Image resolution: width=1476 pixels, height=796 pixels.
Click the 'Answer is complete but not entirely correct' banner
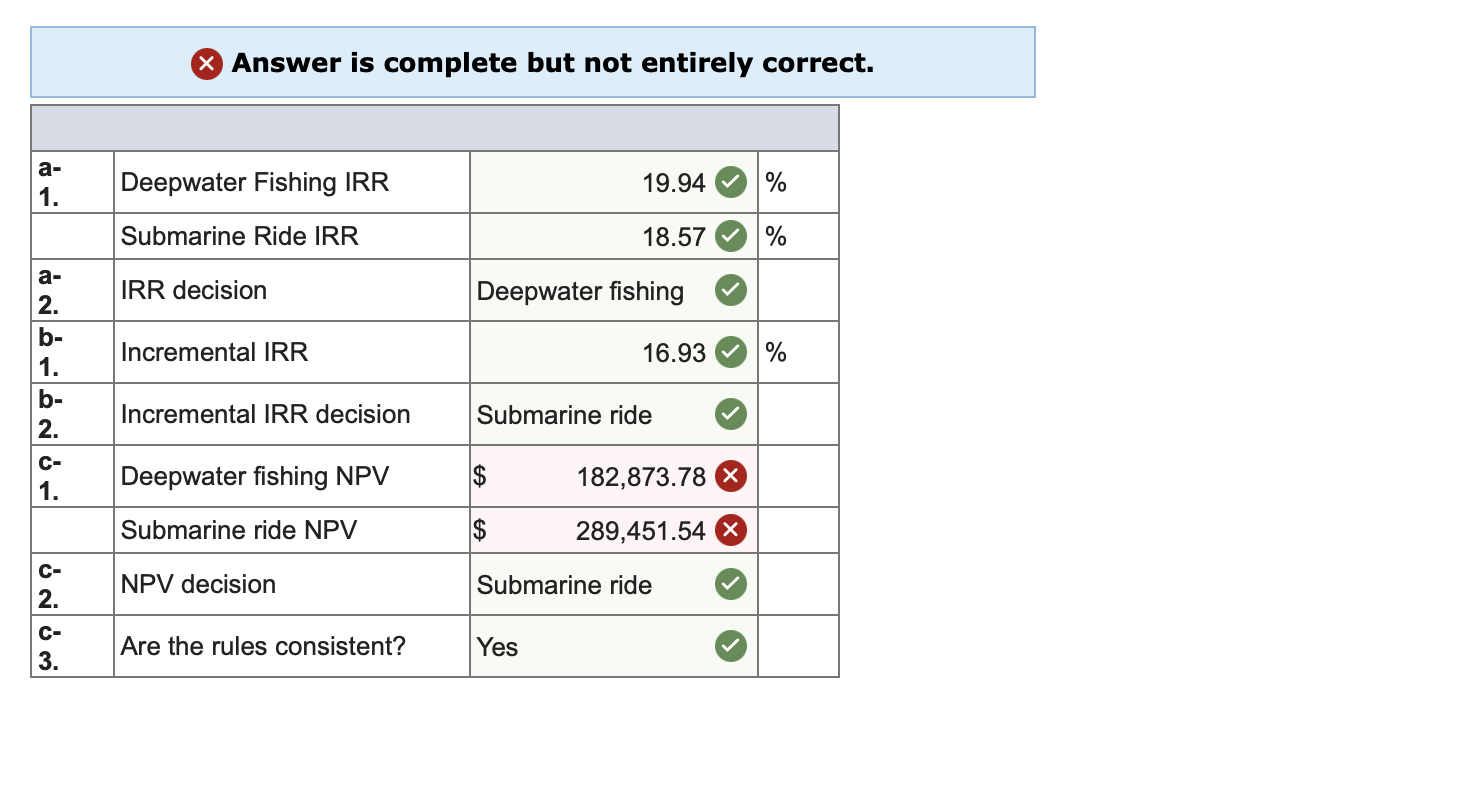pyautogui.click(x=533, y=63)
